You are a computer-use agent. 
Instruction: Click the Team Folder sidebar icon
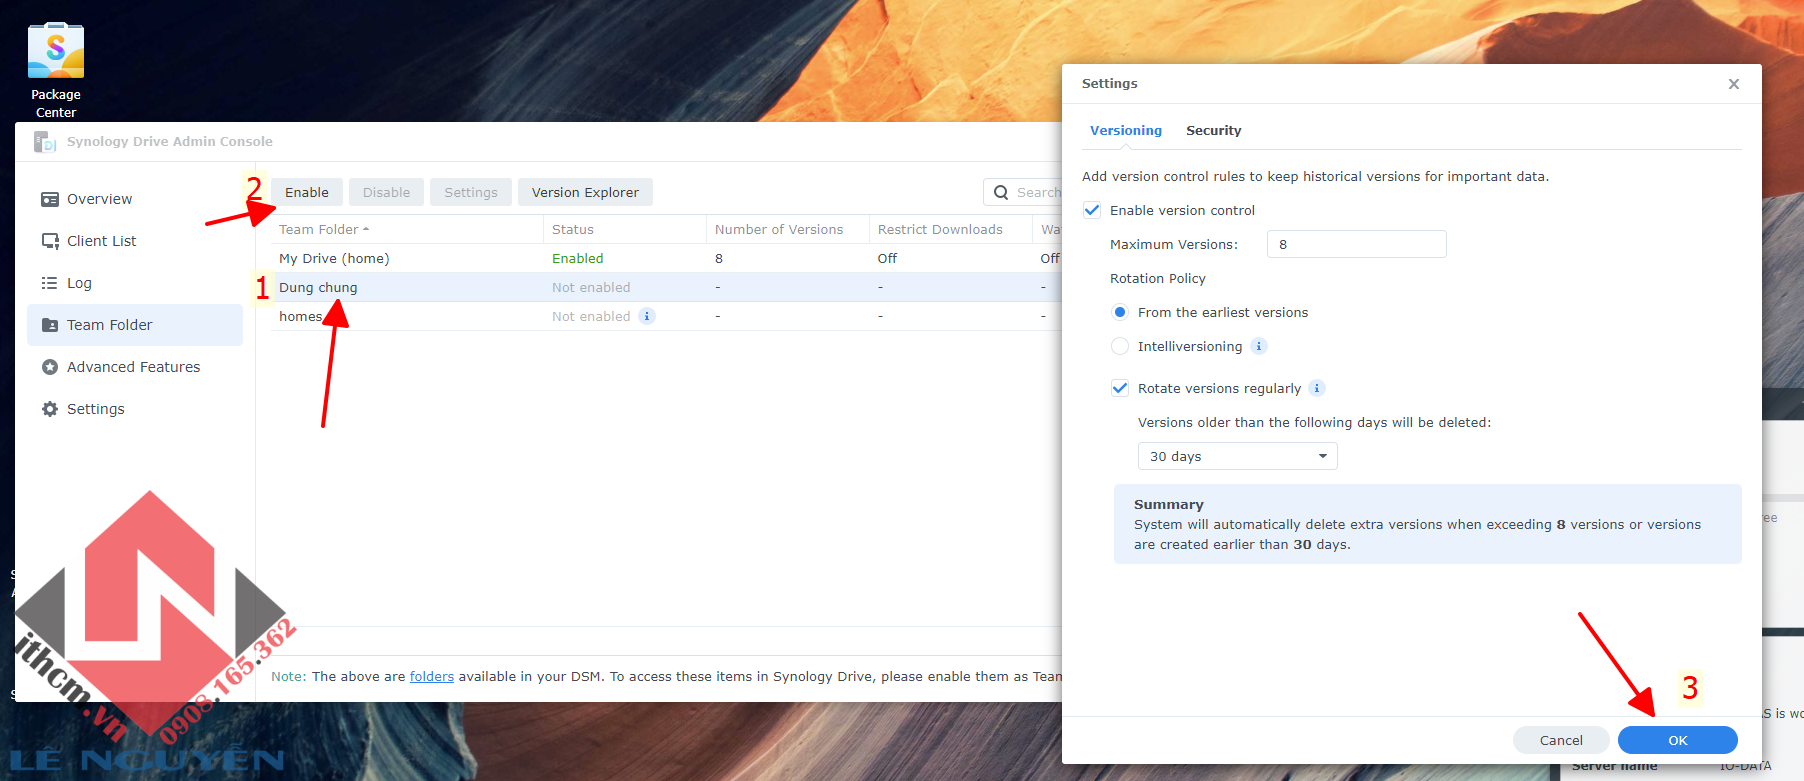coord(50,325)
